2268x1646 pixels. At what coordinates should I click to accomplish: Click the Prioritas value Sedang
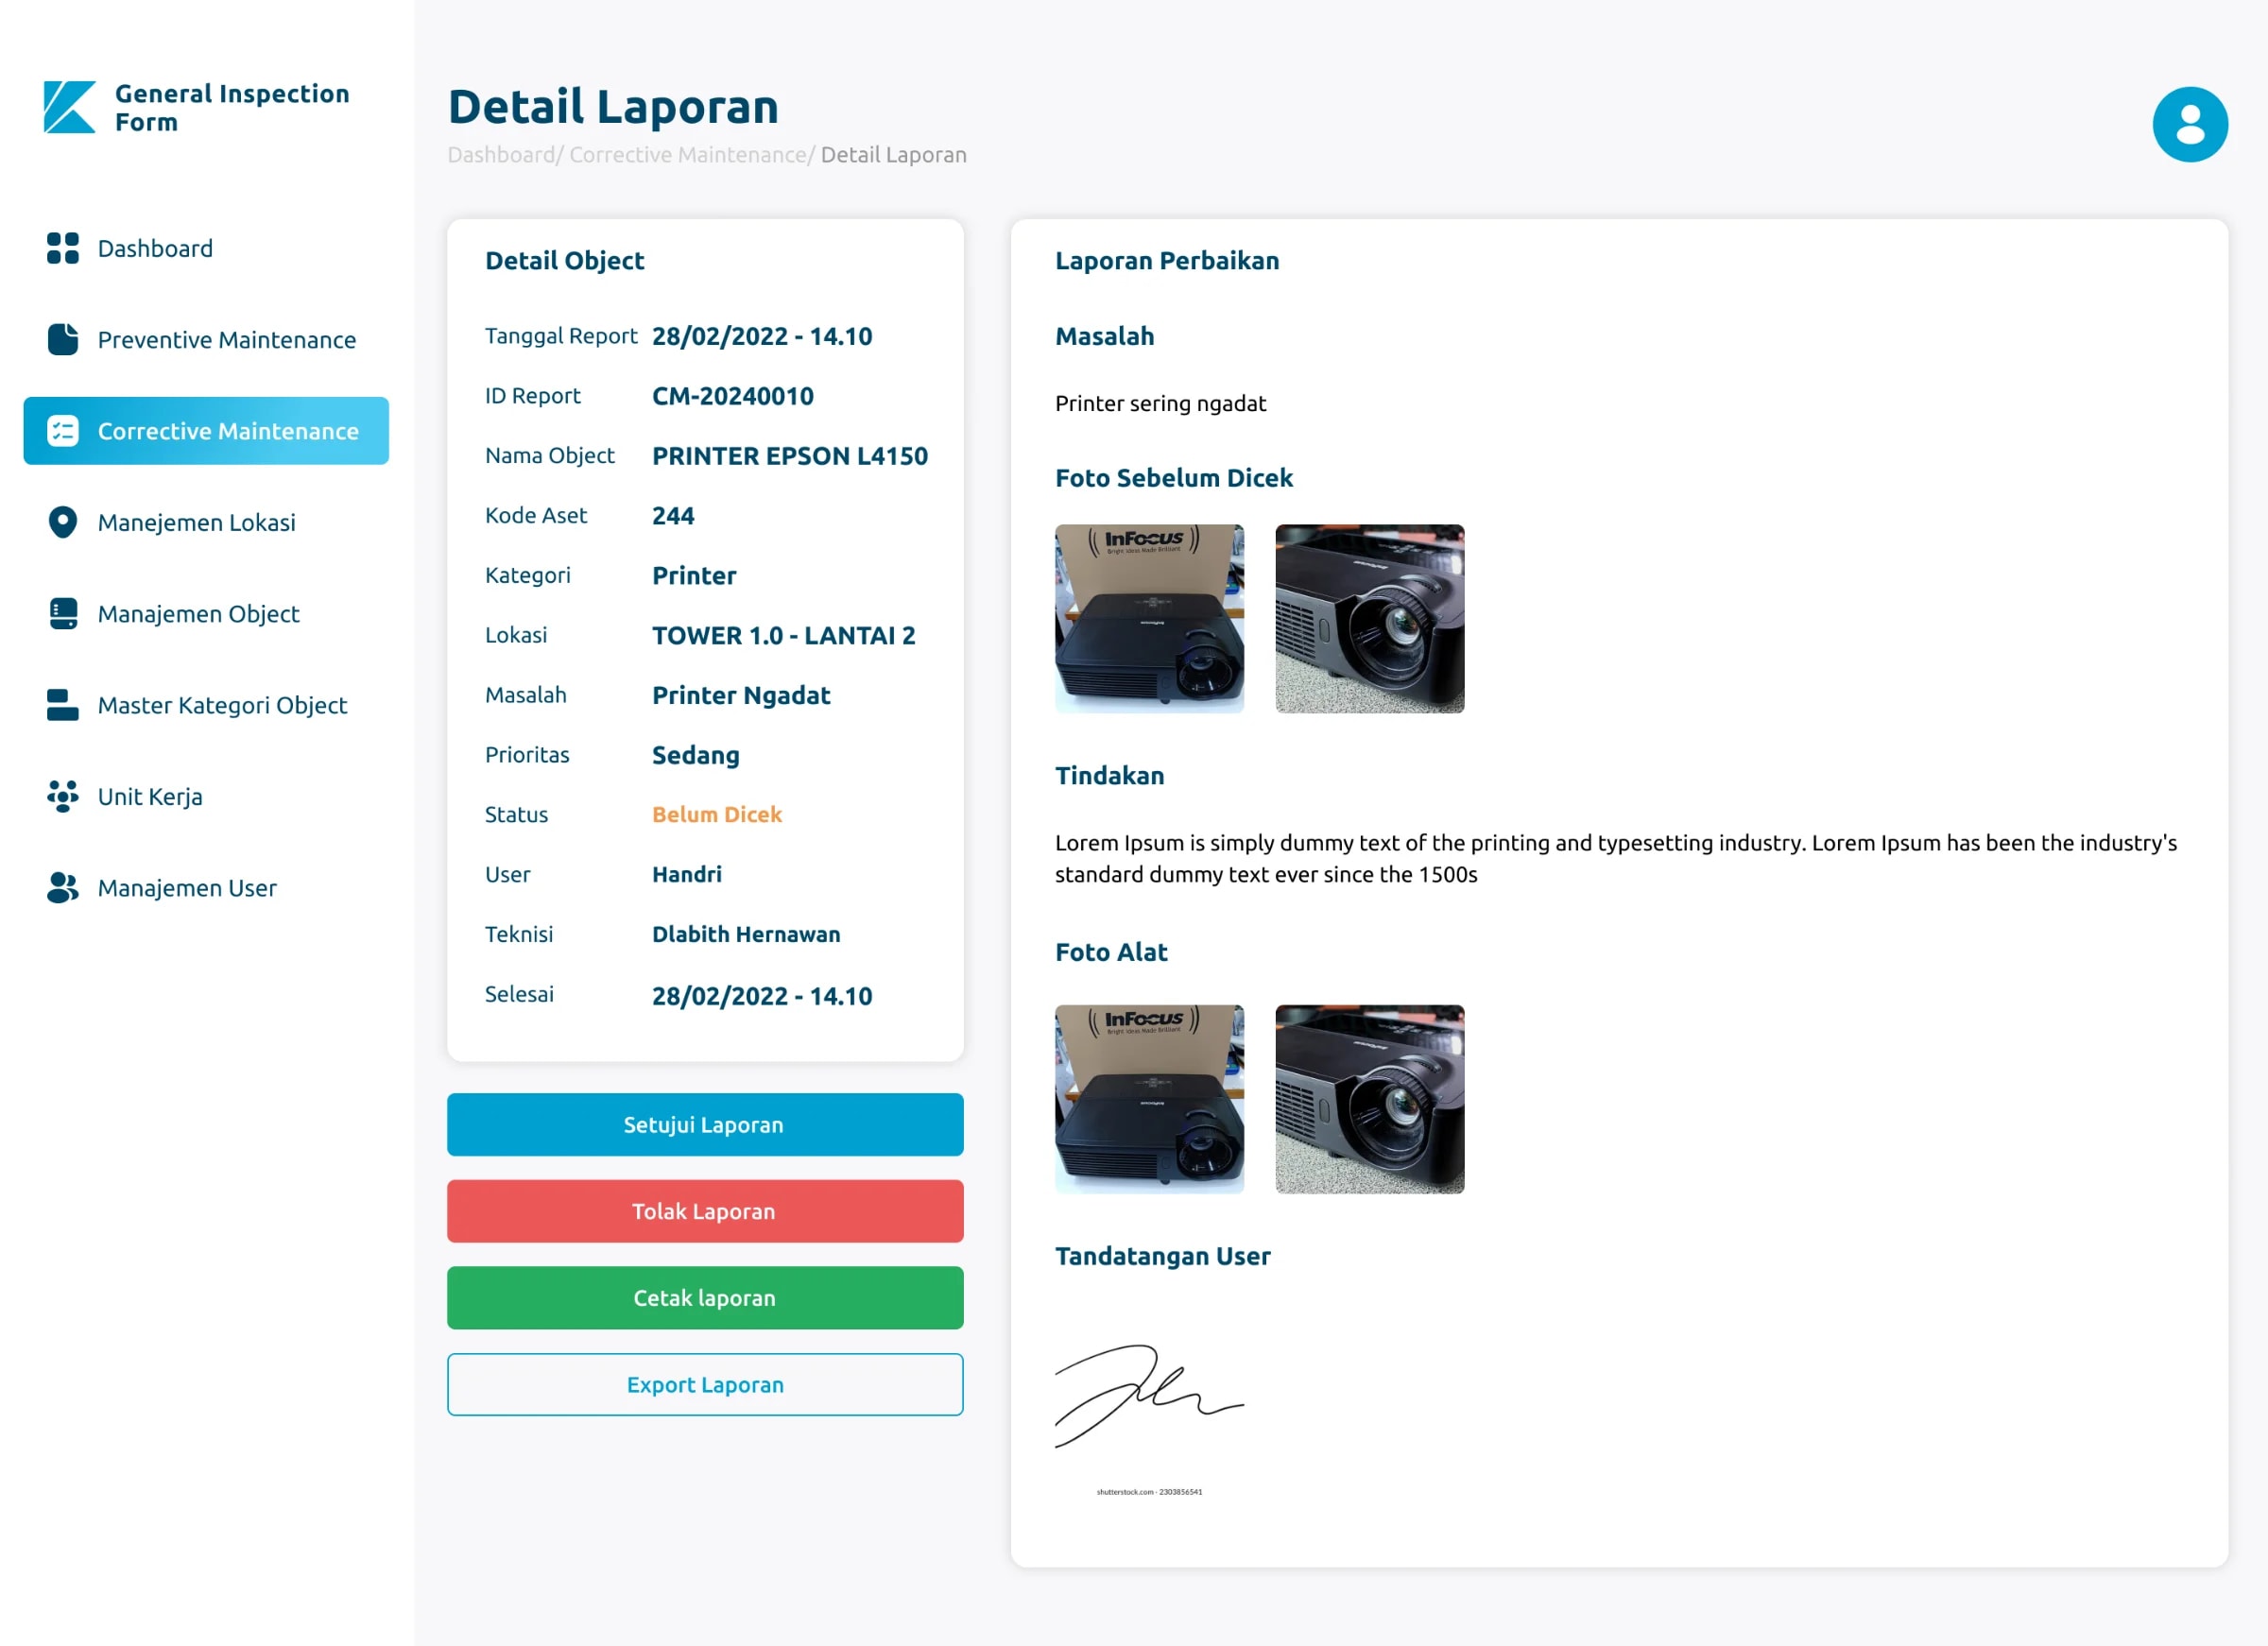tap(696, 756)
